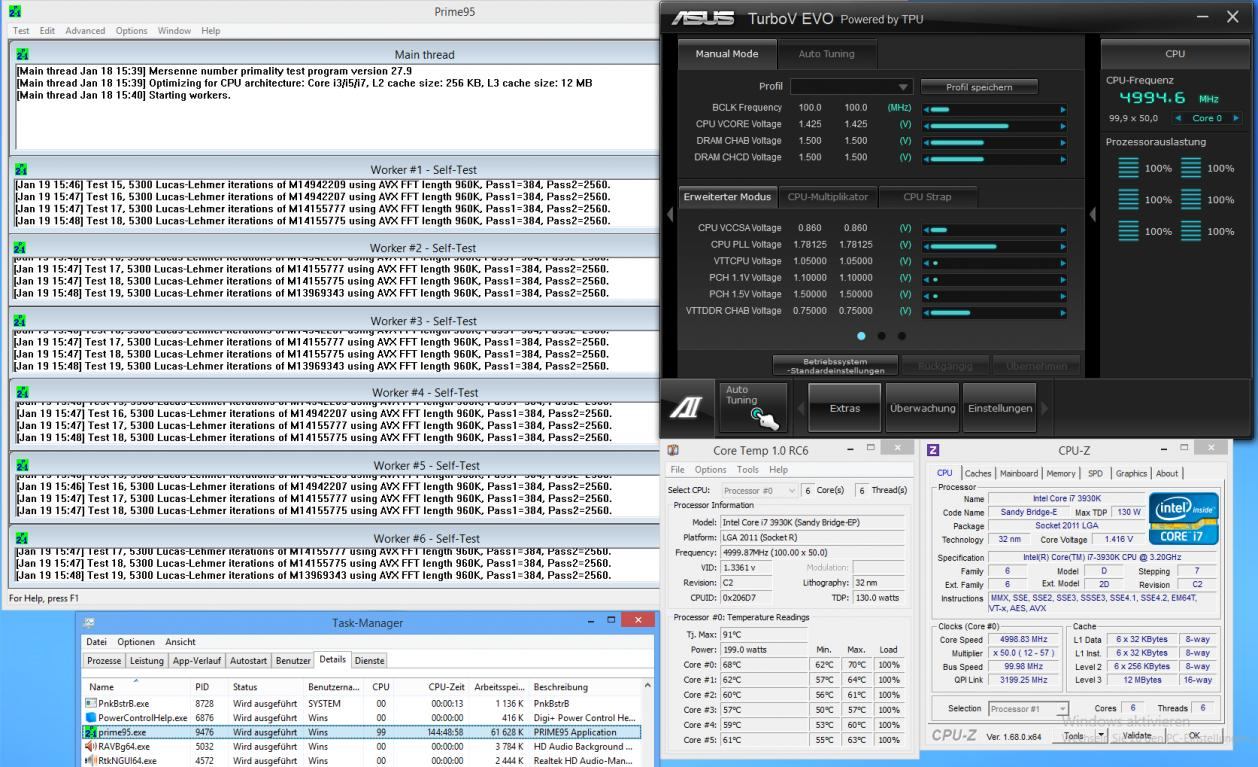Click Profil speichern button

978,87
